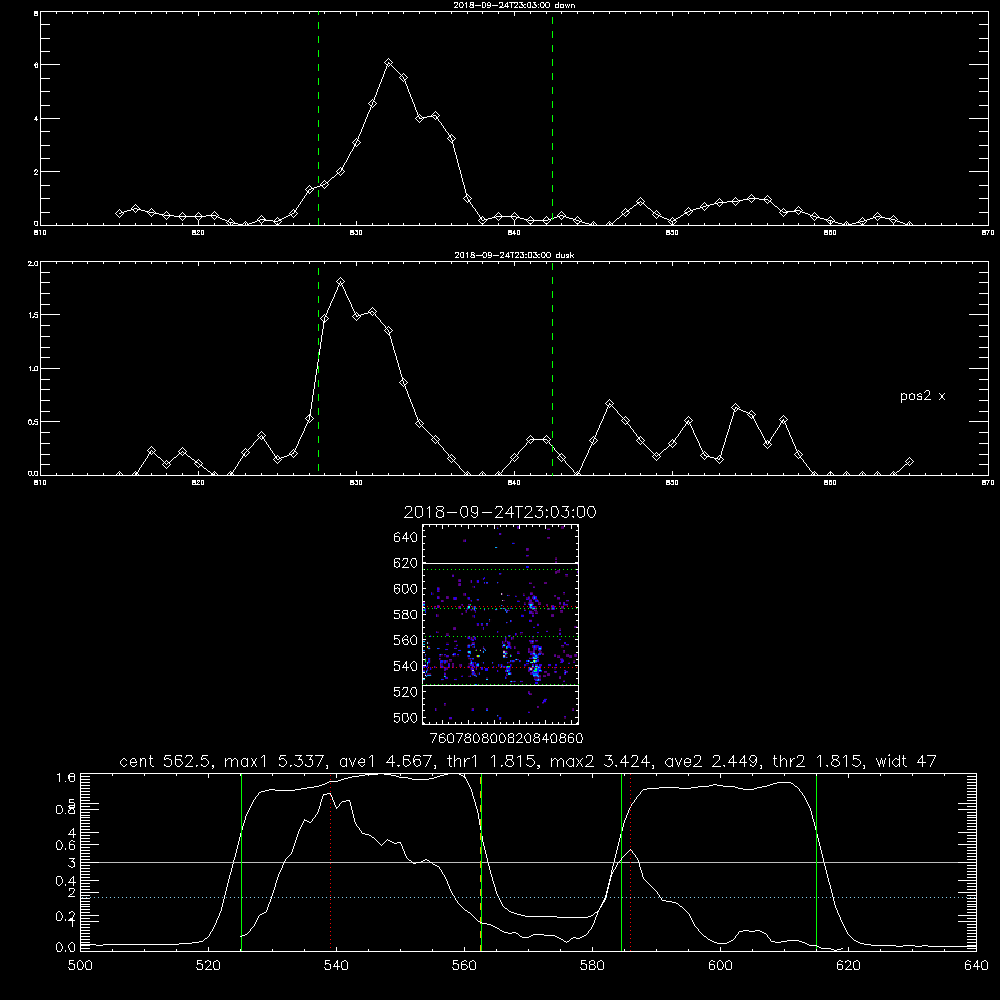Click the '580' label on the heatmap y-axis

coord(406,615)
